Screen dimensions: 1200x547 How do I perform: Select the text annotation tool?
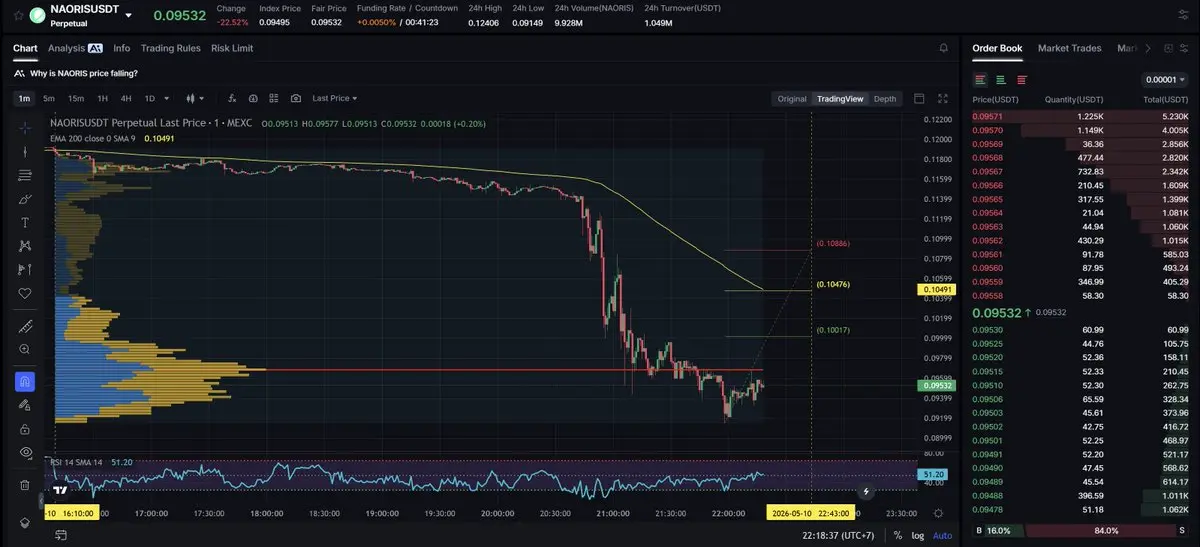(x=26, y=222)
